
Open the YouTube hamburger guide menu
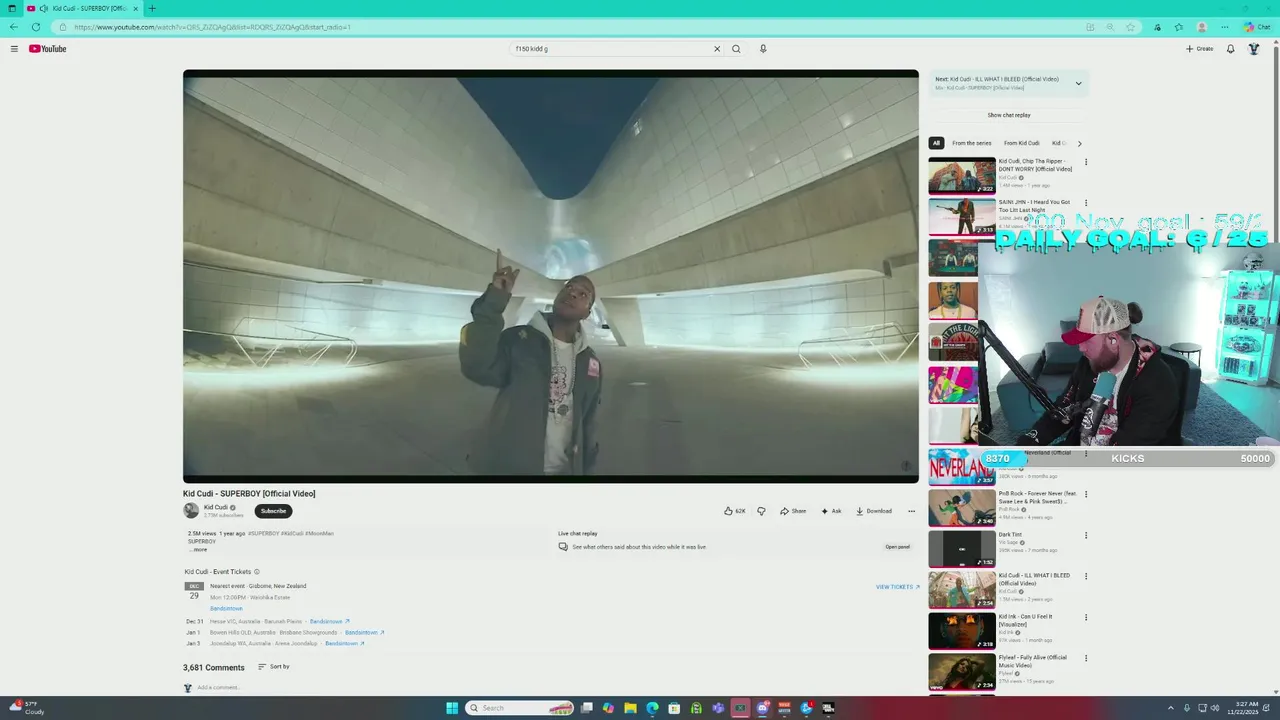pos(14,48)
